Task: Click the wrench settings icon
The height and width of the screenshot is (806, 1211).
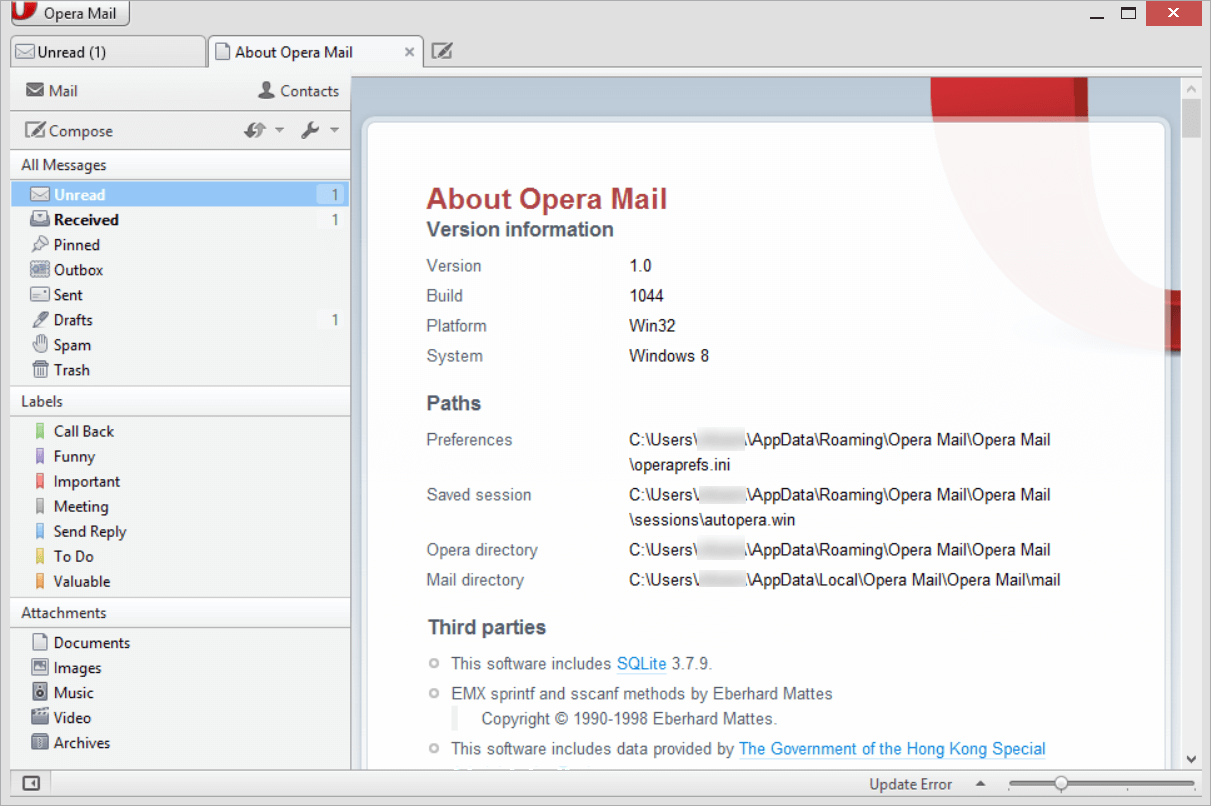Action: [310, 130]
